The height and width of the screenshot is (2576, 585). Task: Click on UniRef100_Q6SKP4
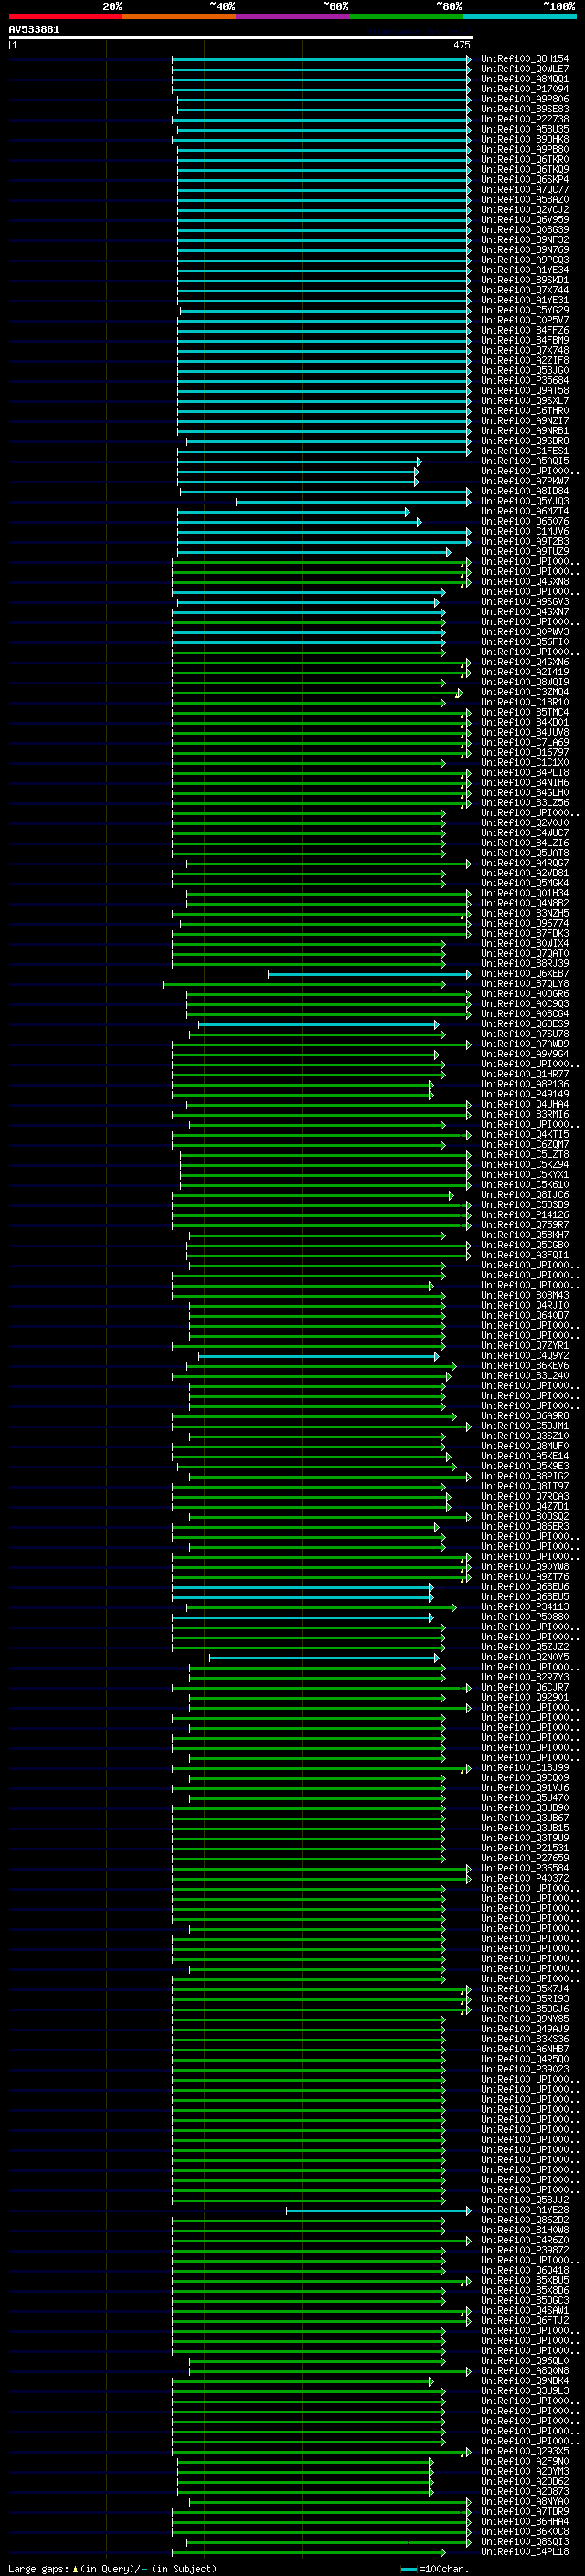click(525, 180)
